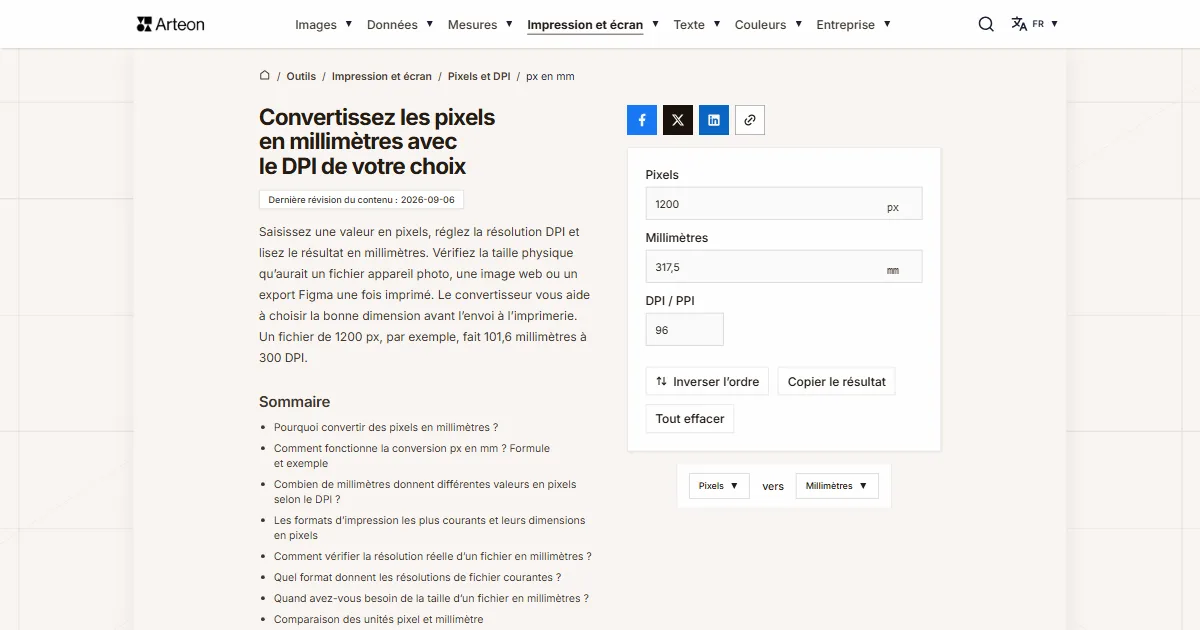Copy the page link icon
Viewport: 1200px width, 630px height.
click(750, 120)
